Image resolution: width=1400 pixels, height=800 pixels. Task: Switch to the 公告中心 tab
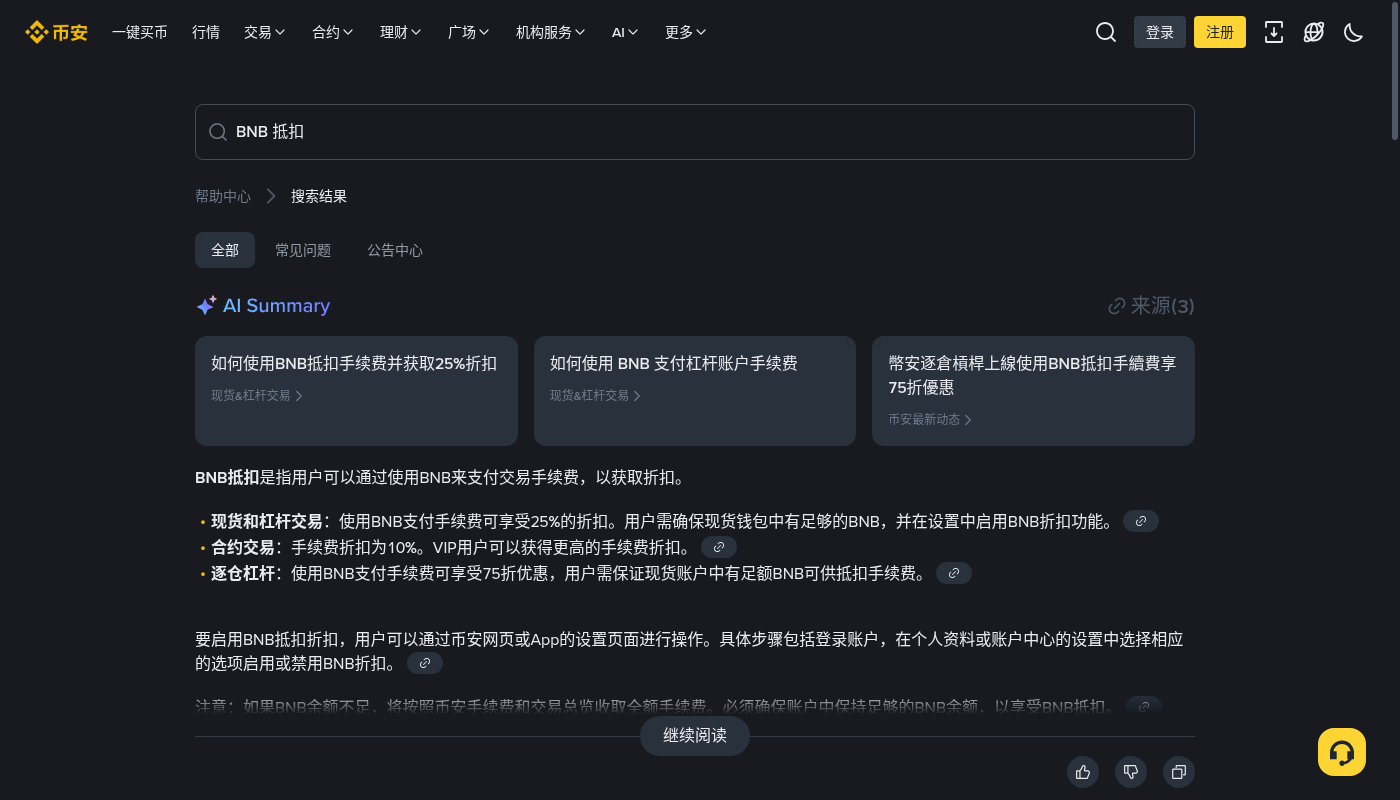395,250
